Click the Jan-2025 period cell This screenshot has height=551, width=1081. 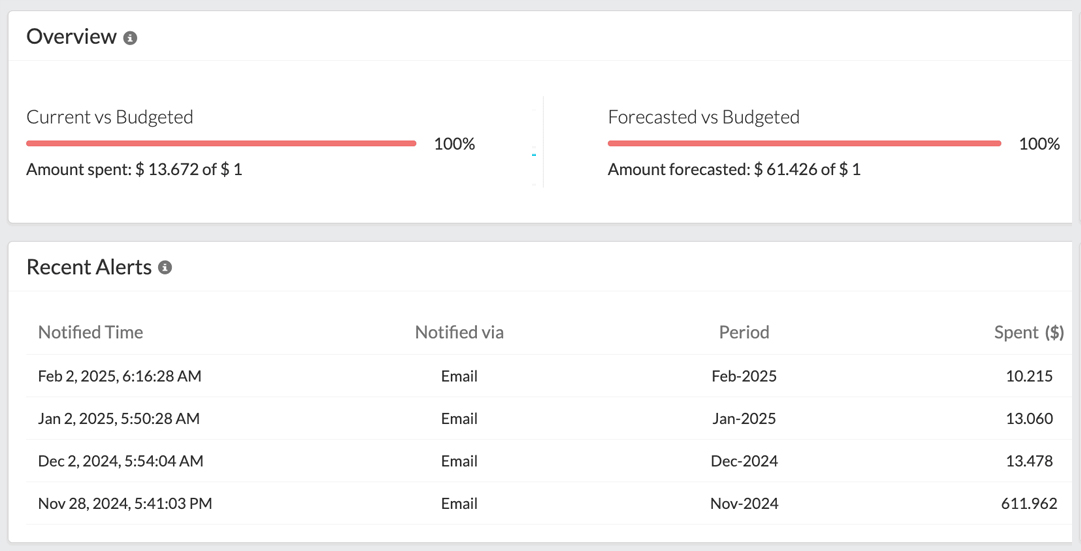point(744,418)
